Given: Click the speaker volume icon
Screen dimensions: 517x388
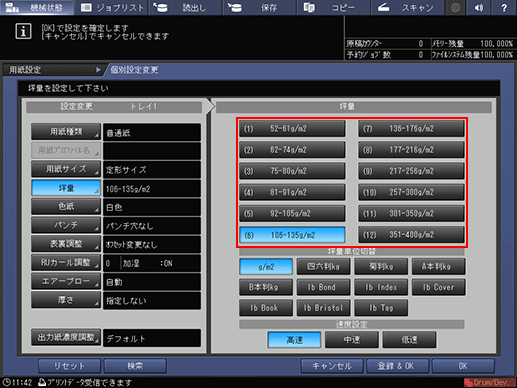Looking at the screenshot, I should pyautogui.click(x=479, y=7).
